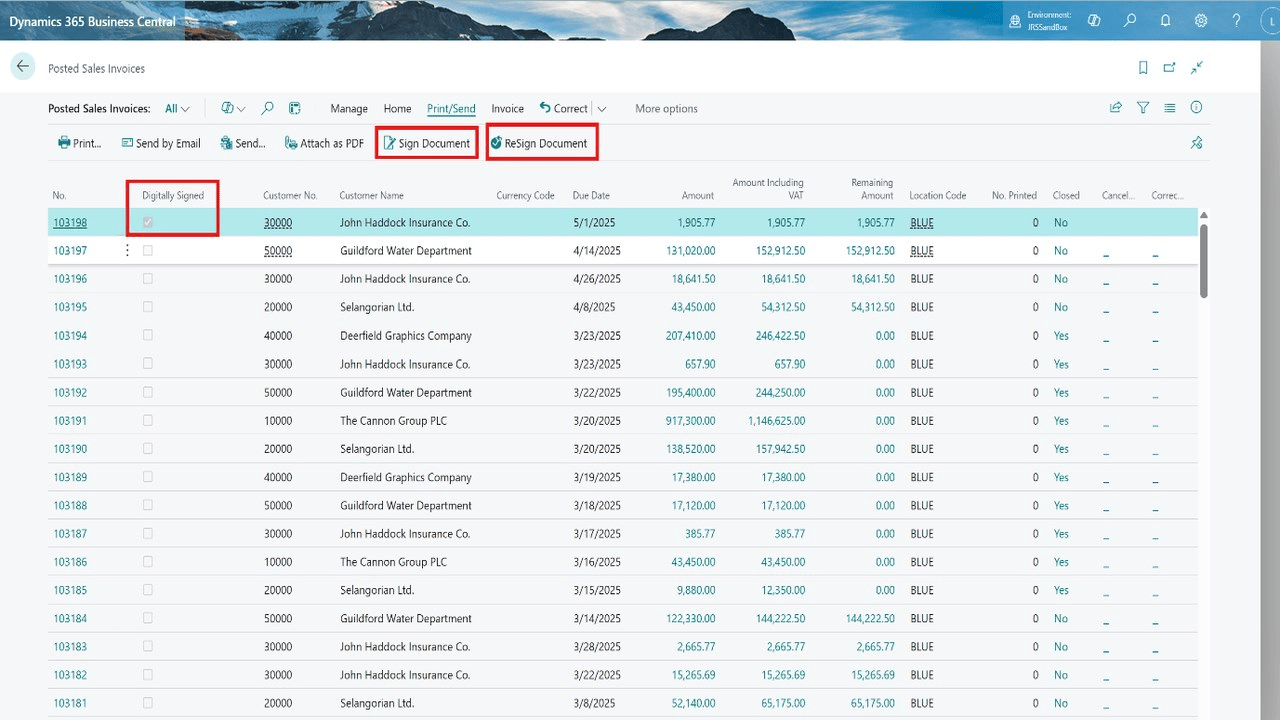Open the More options menu
Viewport: 1280px width, 720px height.
666,108
